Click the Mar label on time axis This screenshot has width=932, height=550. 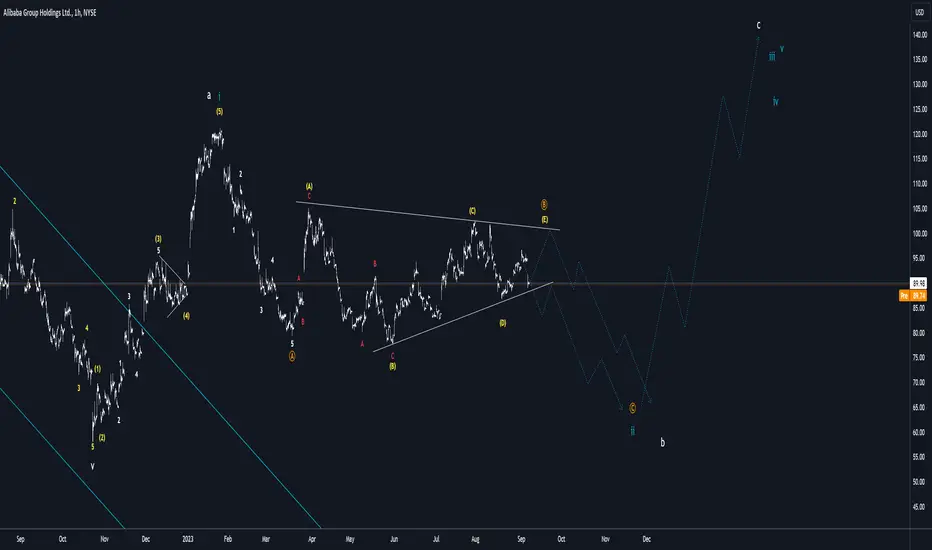click(266, 539)
